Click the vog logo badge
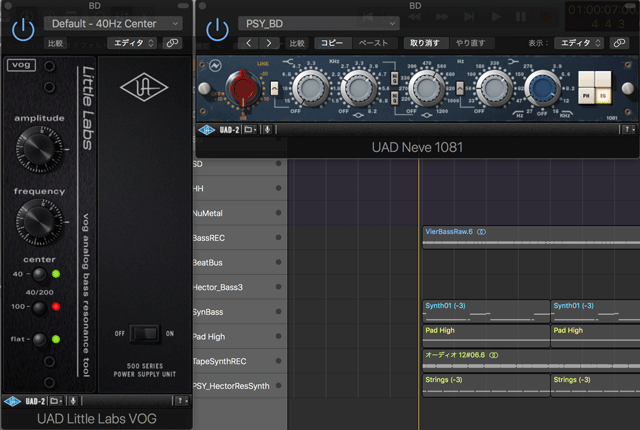 tap(21, 65)
